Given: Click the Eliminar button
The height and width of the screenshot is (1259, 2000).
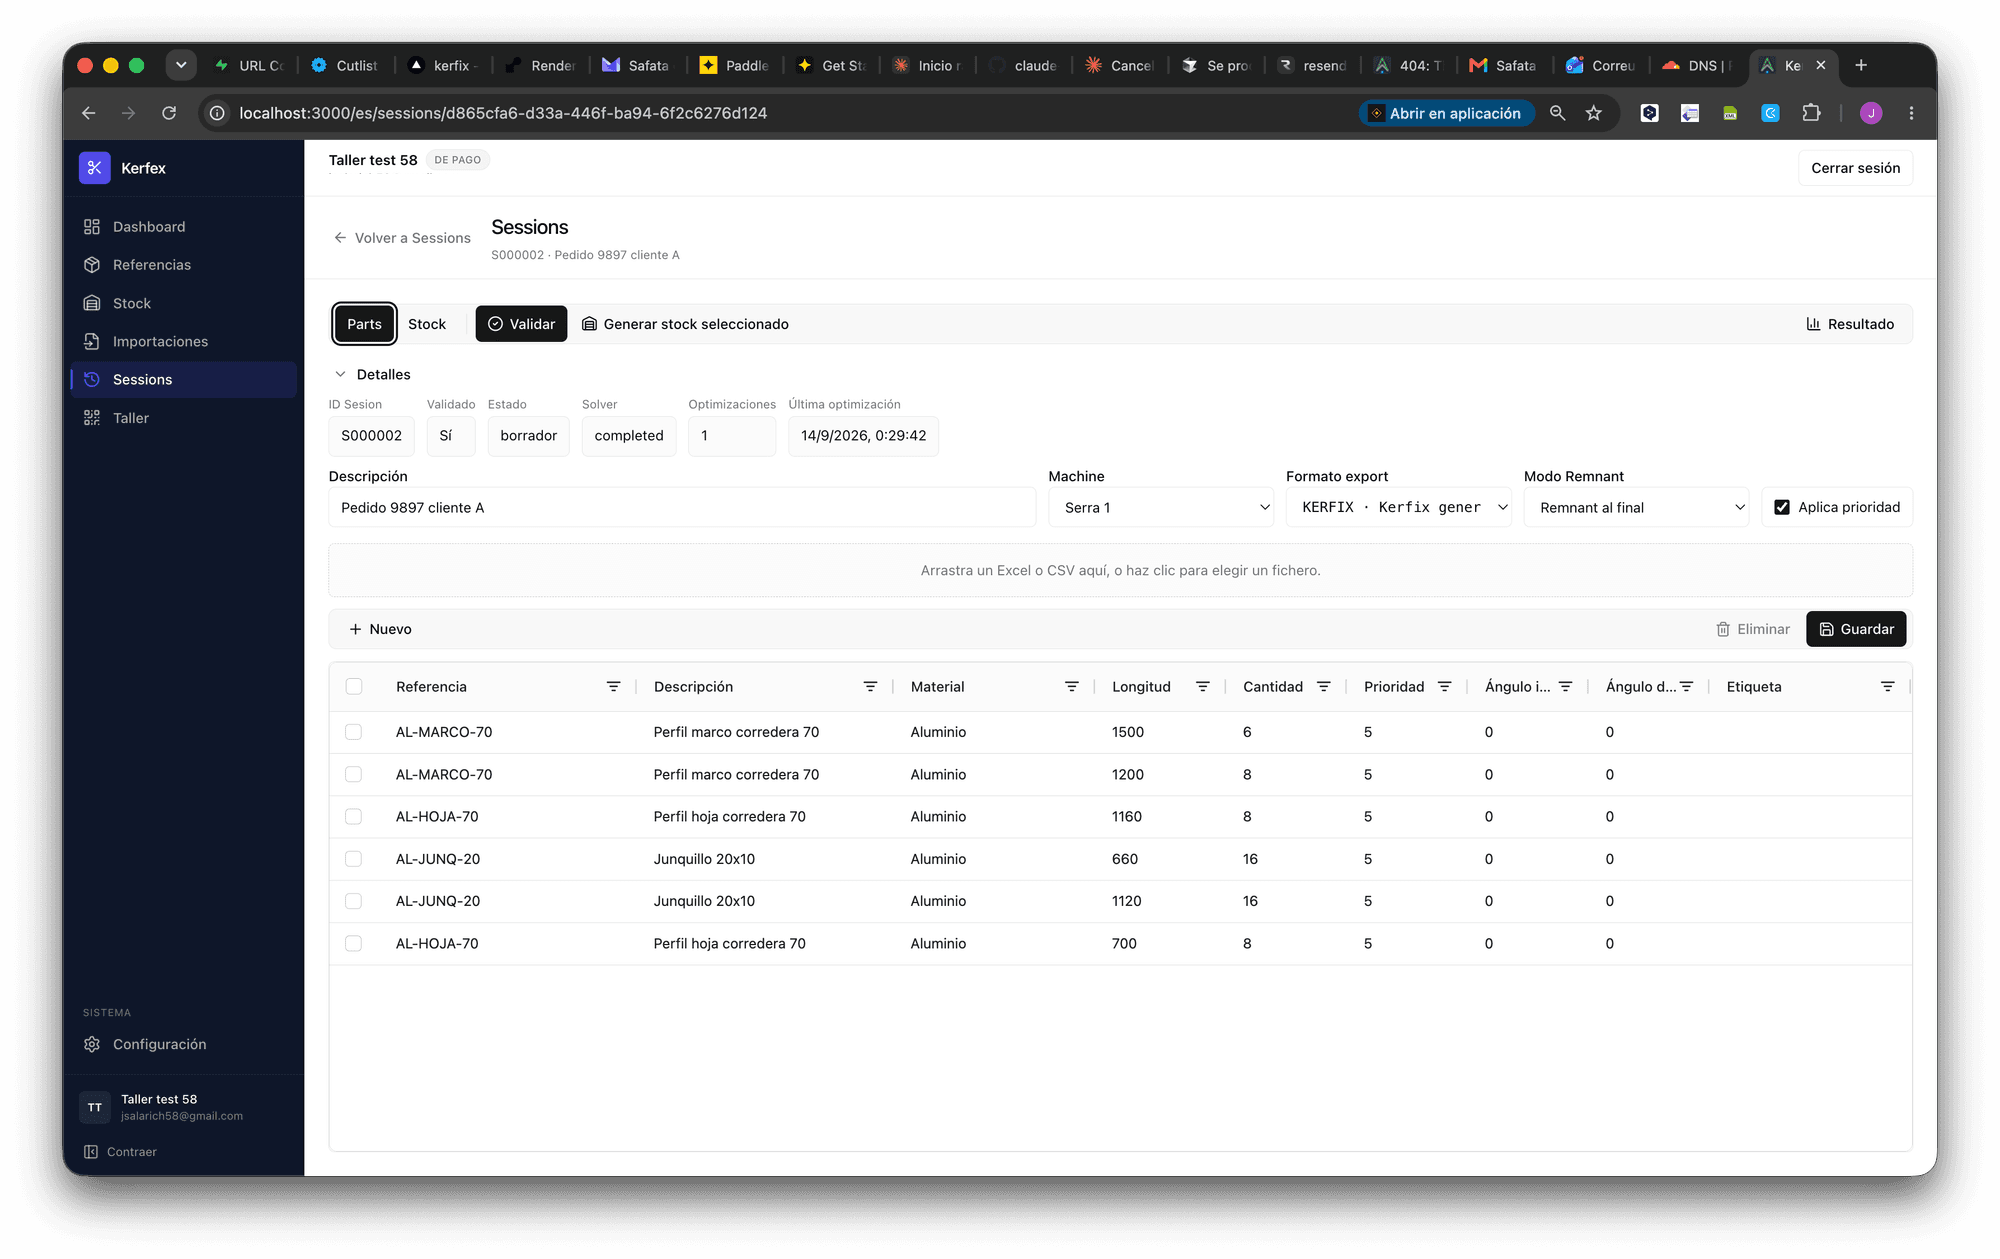Looking at the screenshot, I should (1753, 629).
